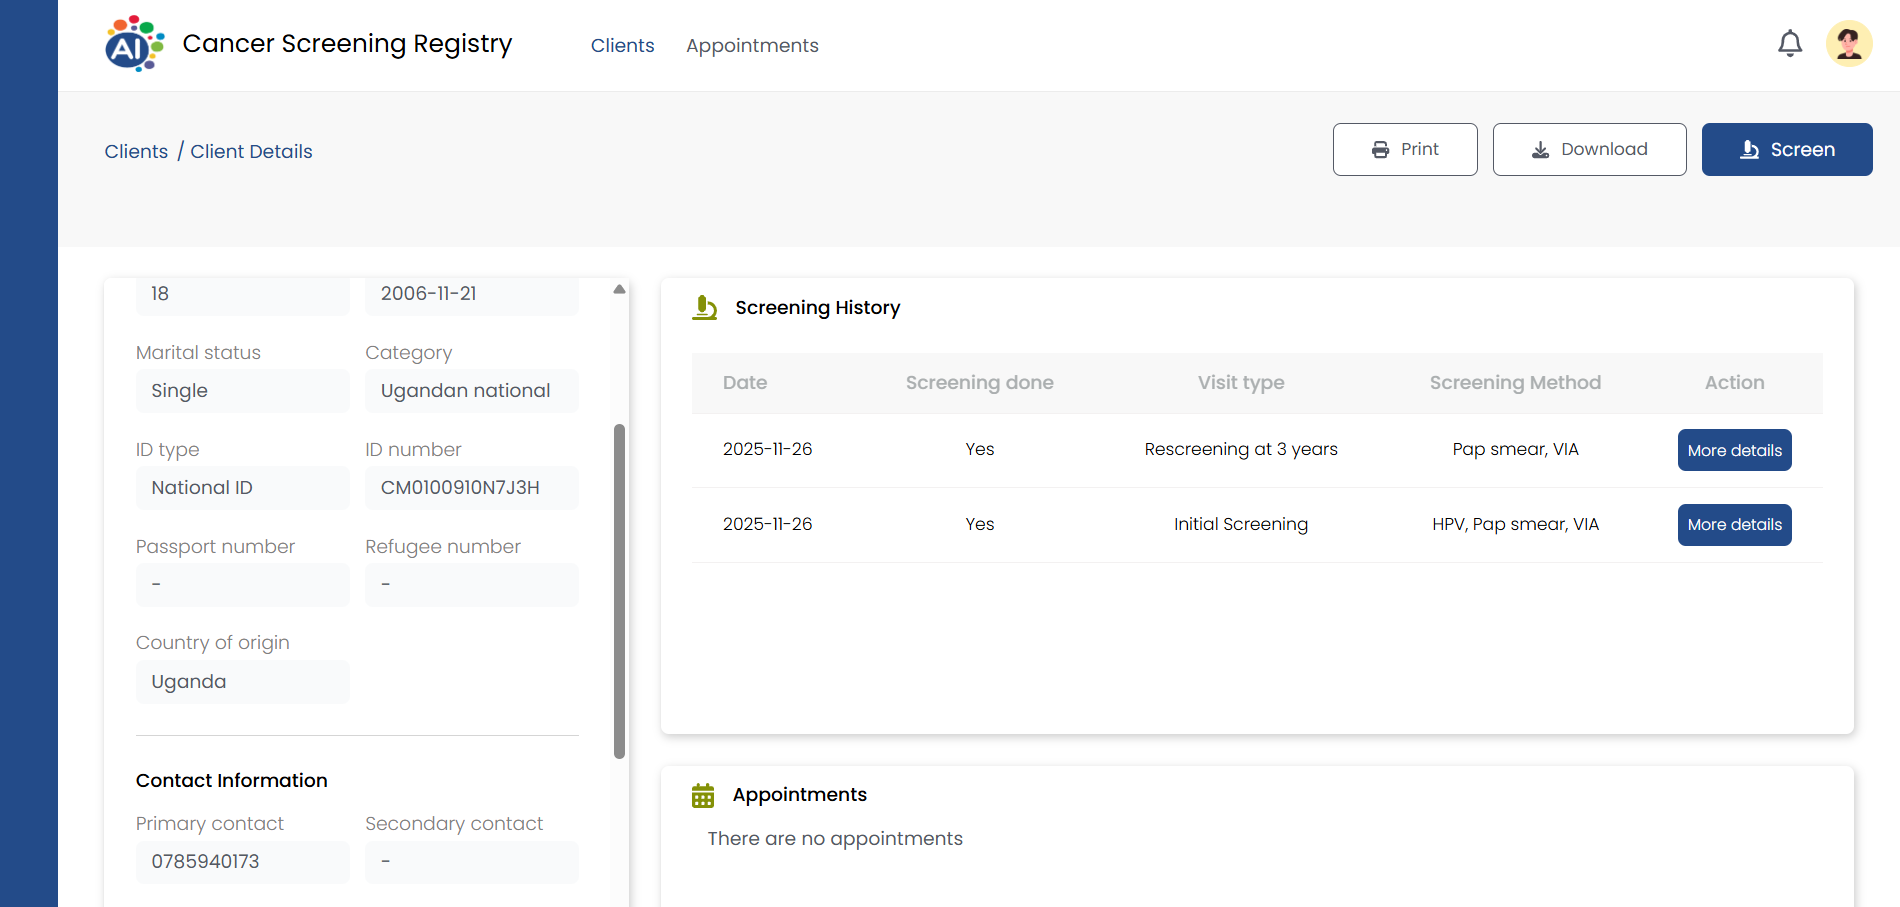The width and height of the screenshot is (1900, 907).
Task: Open the notifications bell
Action: click(1789, 44)
